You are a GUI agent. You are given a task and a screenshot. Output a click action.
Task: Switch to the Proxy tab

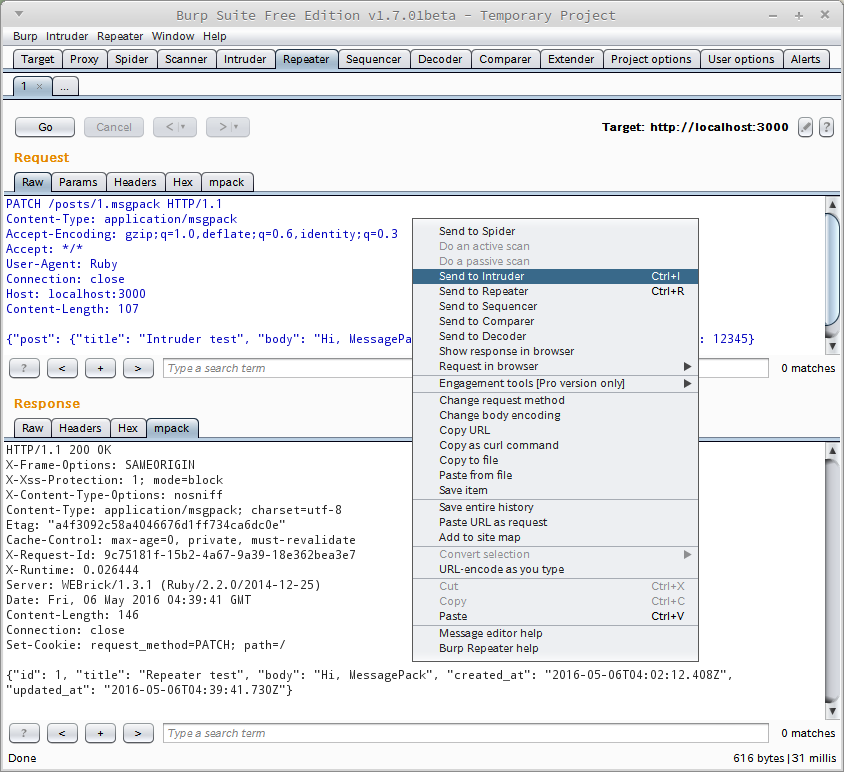pos(84,59)
